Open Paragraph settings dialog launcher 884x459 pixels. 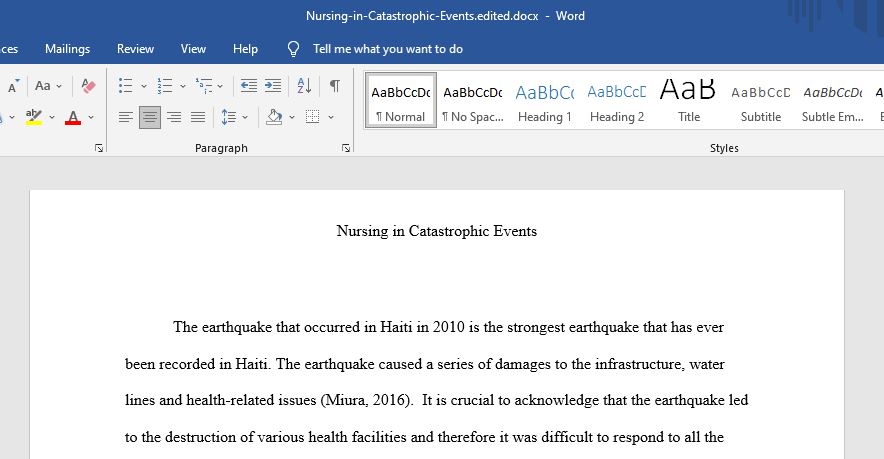346,148
